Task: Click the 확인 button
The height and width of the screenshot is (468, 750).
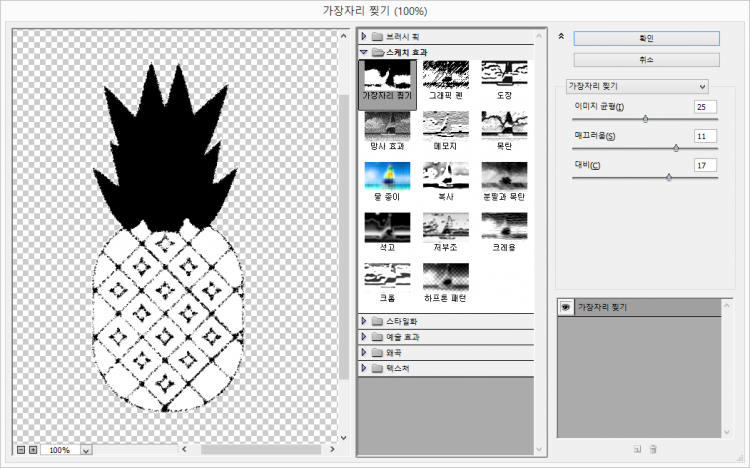Action: pyautogui.click(x=646, y=38)
